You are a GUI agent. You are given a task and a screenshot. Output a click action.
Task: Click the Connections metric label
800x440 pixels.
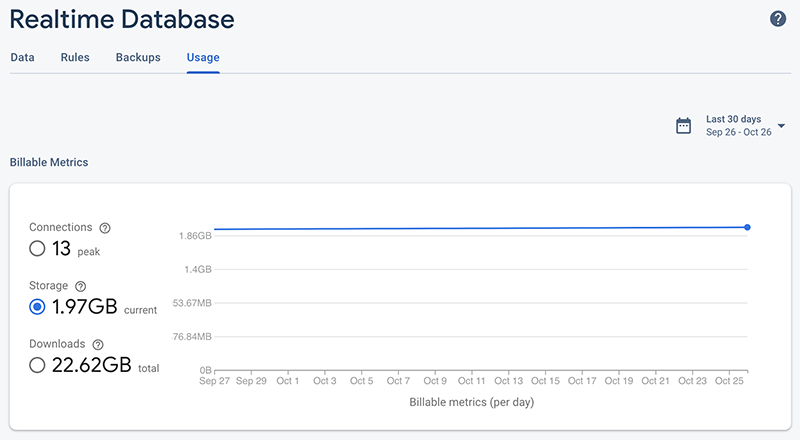pyautogui.click(x=61, y=227)
